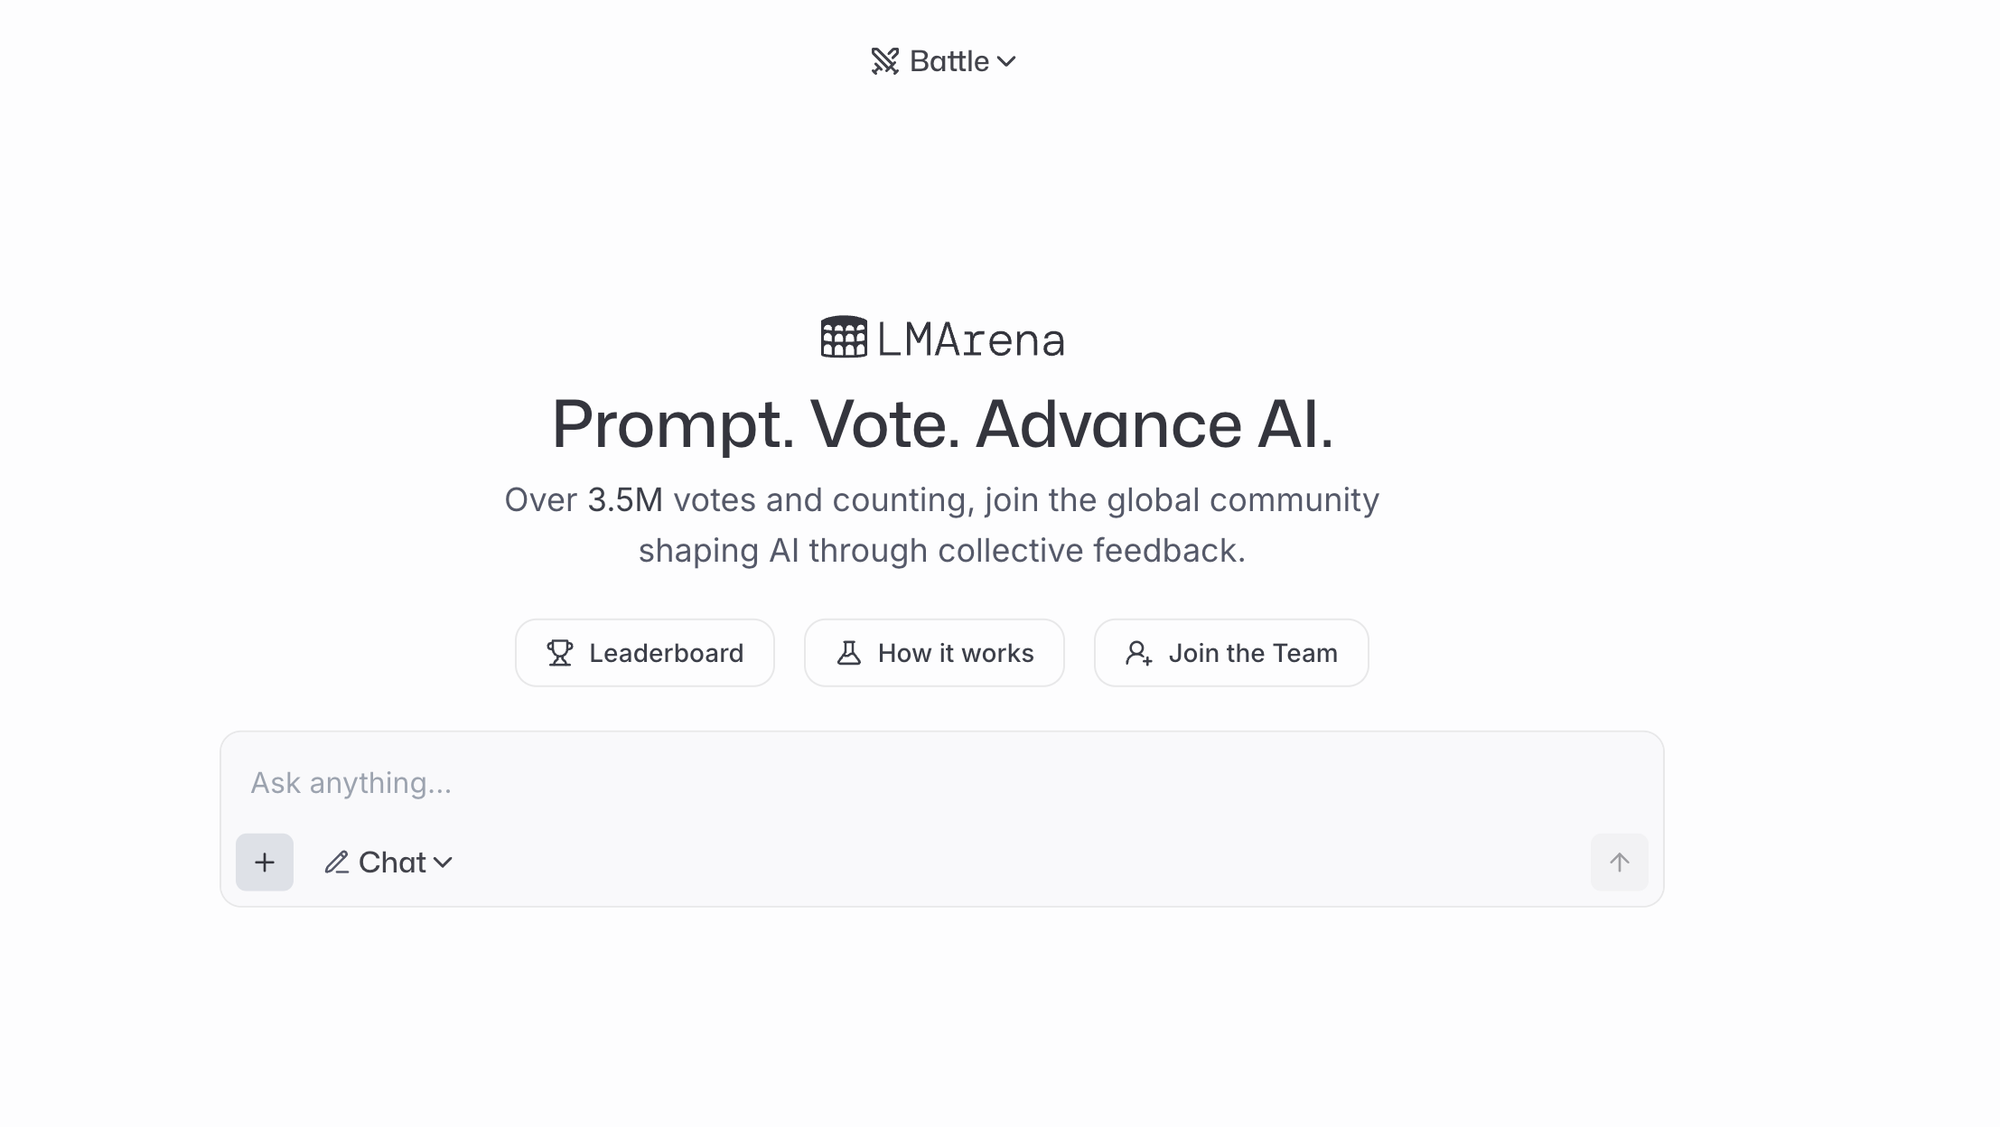2000x1127 pixels.
Task: Open Join the Team
Action: (x=1231, y=653)
